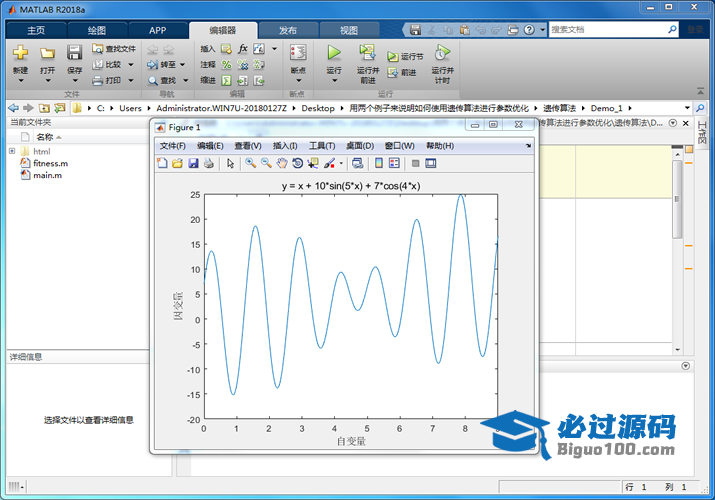Select the Pan hand tool in Figure toolbar

coord(282,163)
